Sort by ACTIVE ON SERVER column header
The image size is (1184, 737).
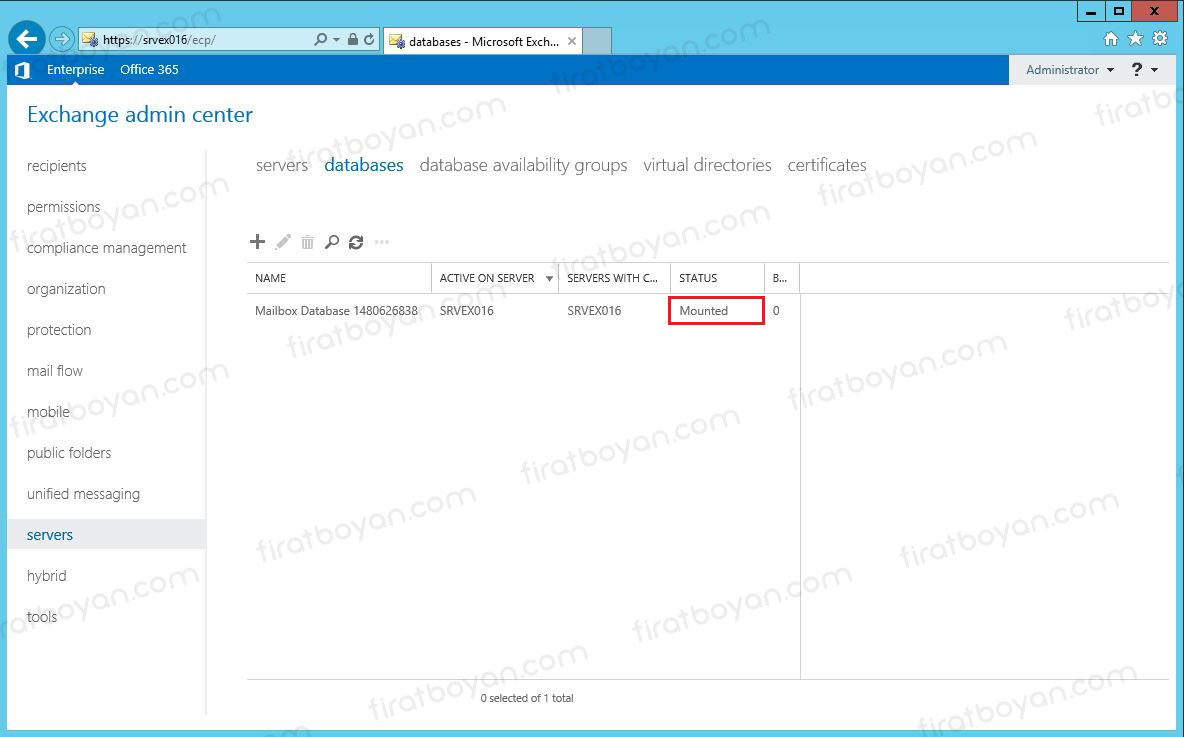click(495, 278)
